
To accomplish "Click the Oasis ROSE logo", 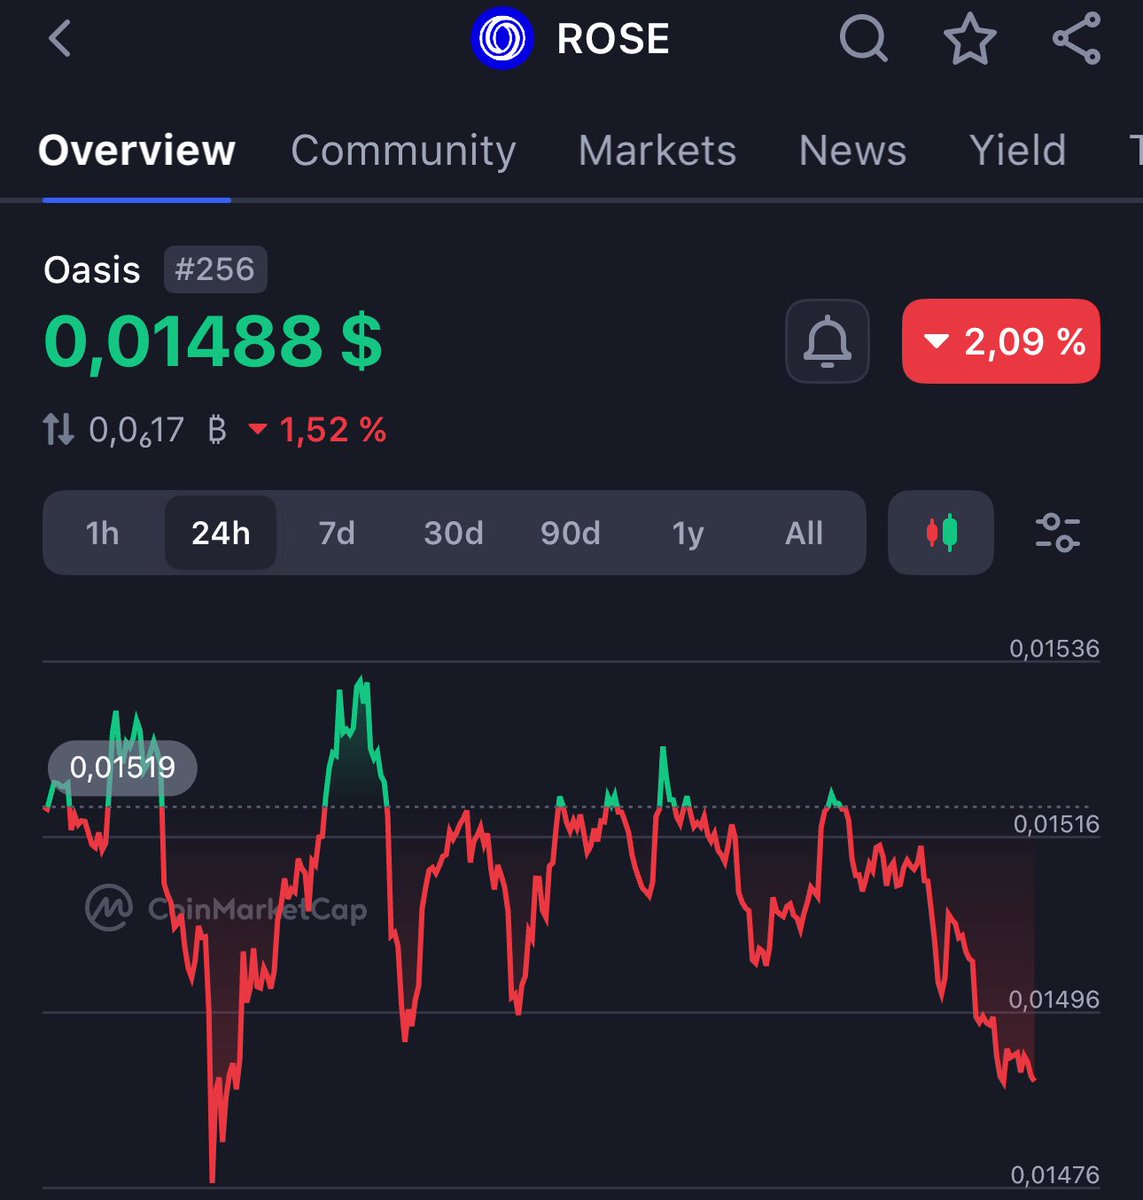I will tap(501, 39).
